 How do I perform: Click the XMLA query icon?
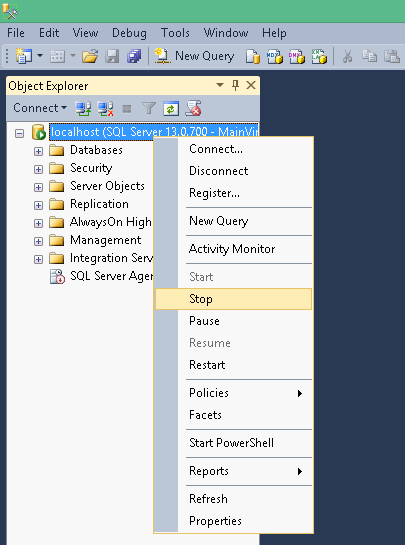coord(319,56)
